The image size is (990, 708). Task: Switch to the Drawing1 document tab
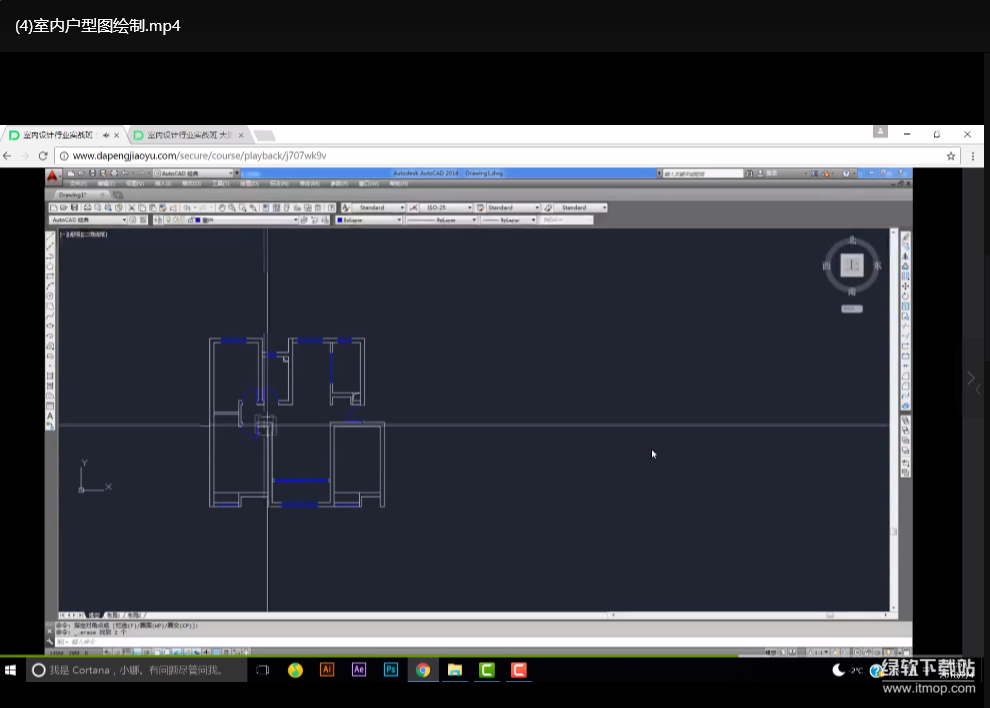[x=73, y=195]
